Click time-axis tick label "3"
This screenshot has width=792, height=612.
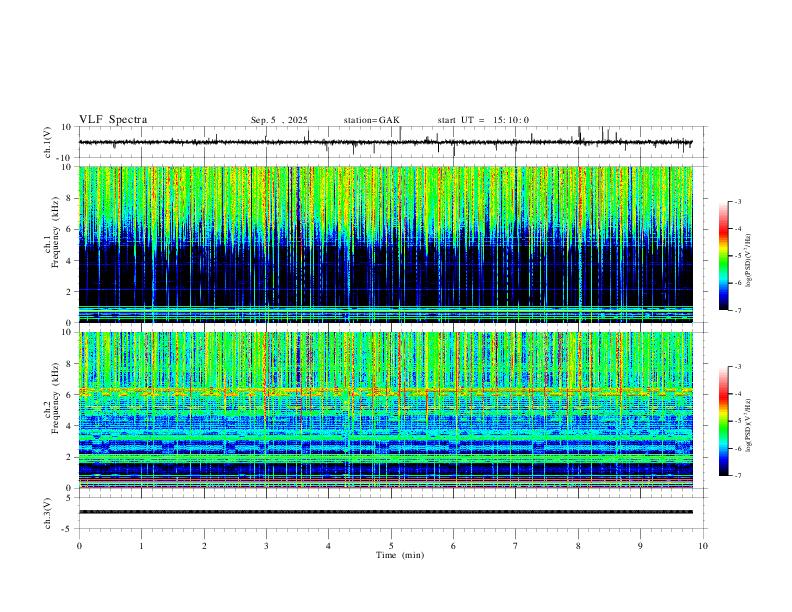266,546
